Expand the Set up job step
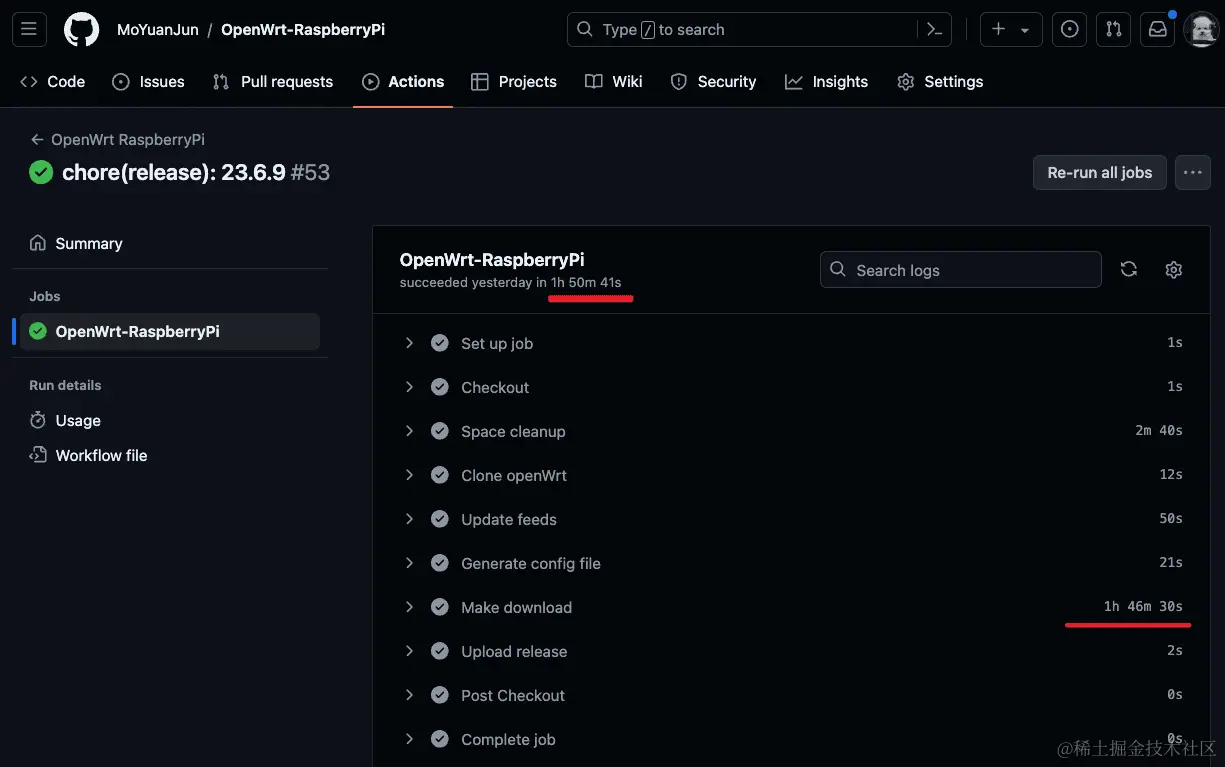 pyautogui.click(x=409, y=343)
